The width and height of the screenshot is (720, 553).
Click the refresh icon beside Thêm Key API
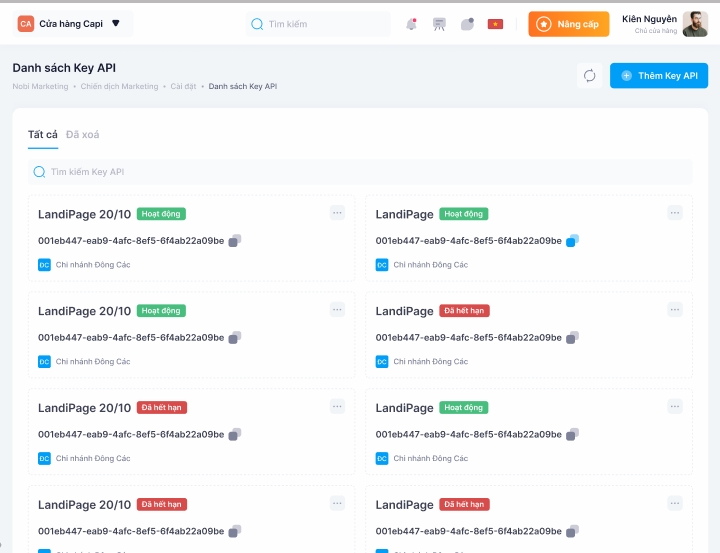[590, 76]
